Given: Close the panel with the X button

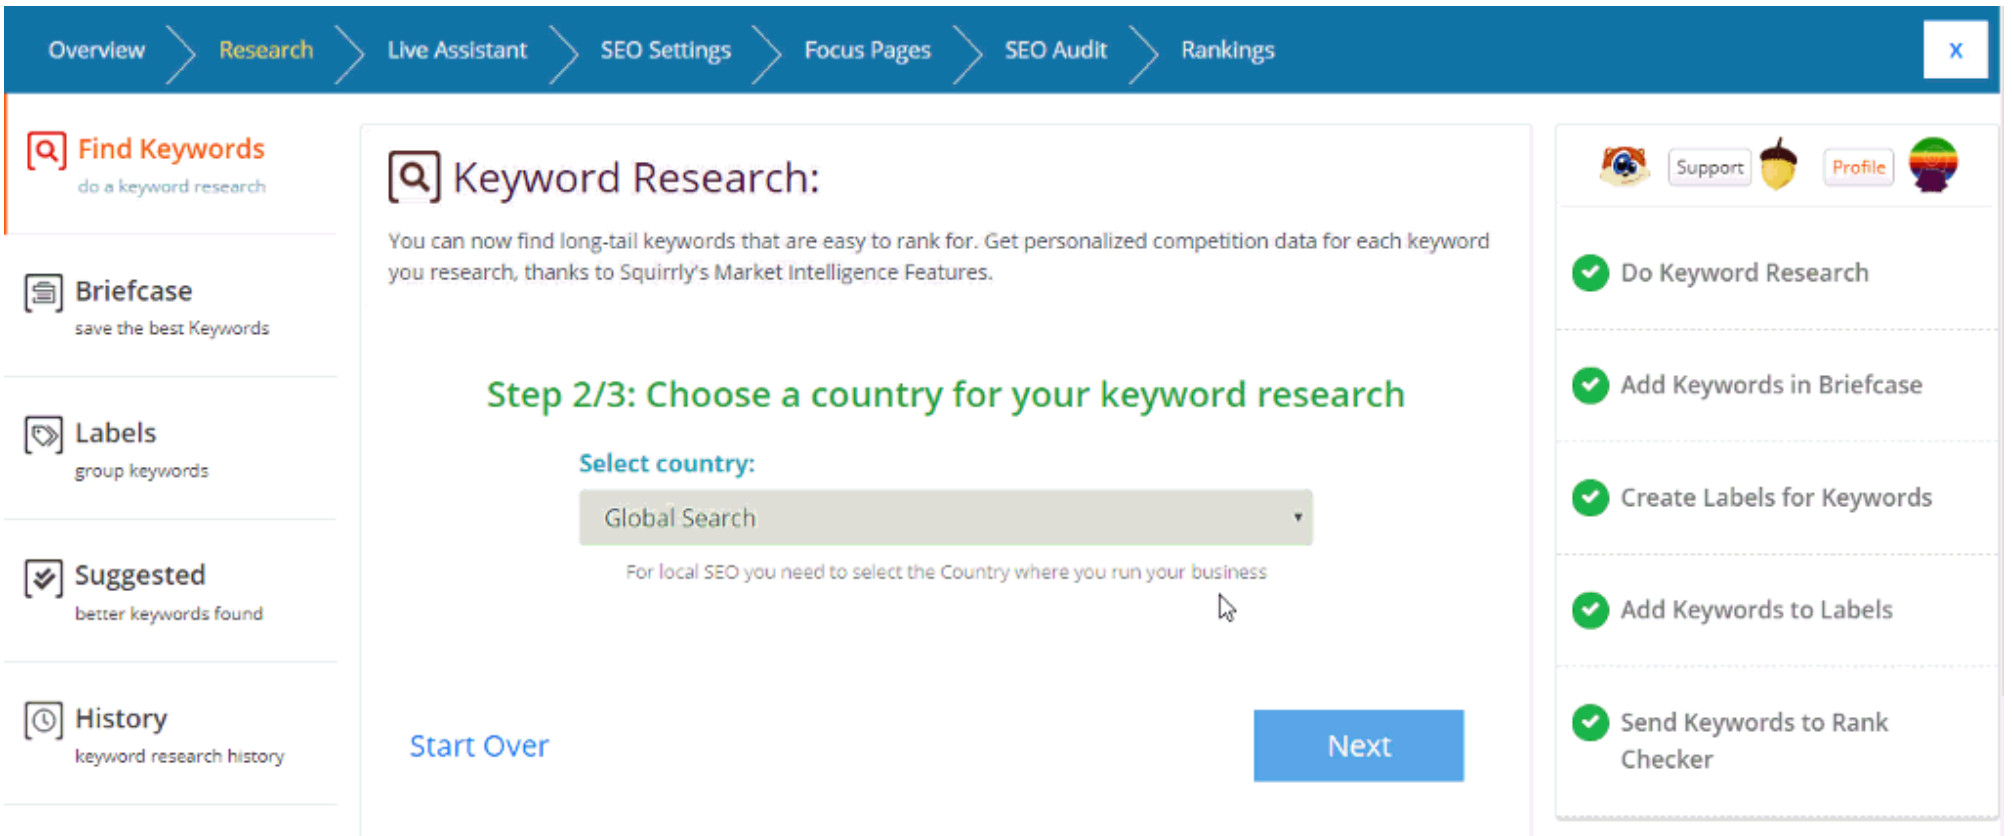Looking at the screenshot, I should pyautogui.click(x=1955, y=50).
